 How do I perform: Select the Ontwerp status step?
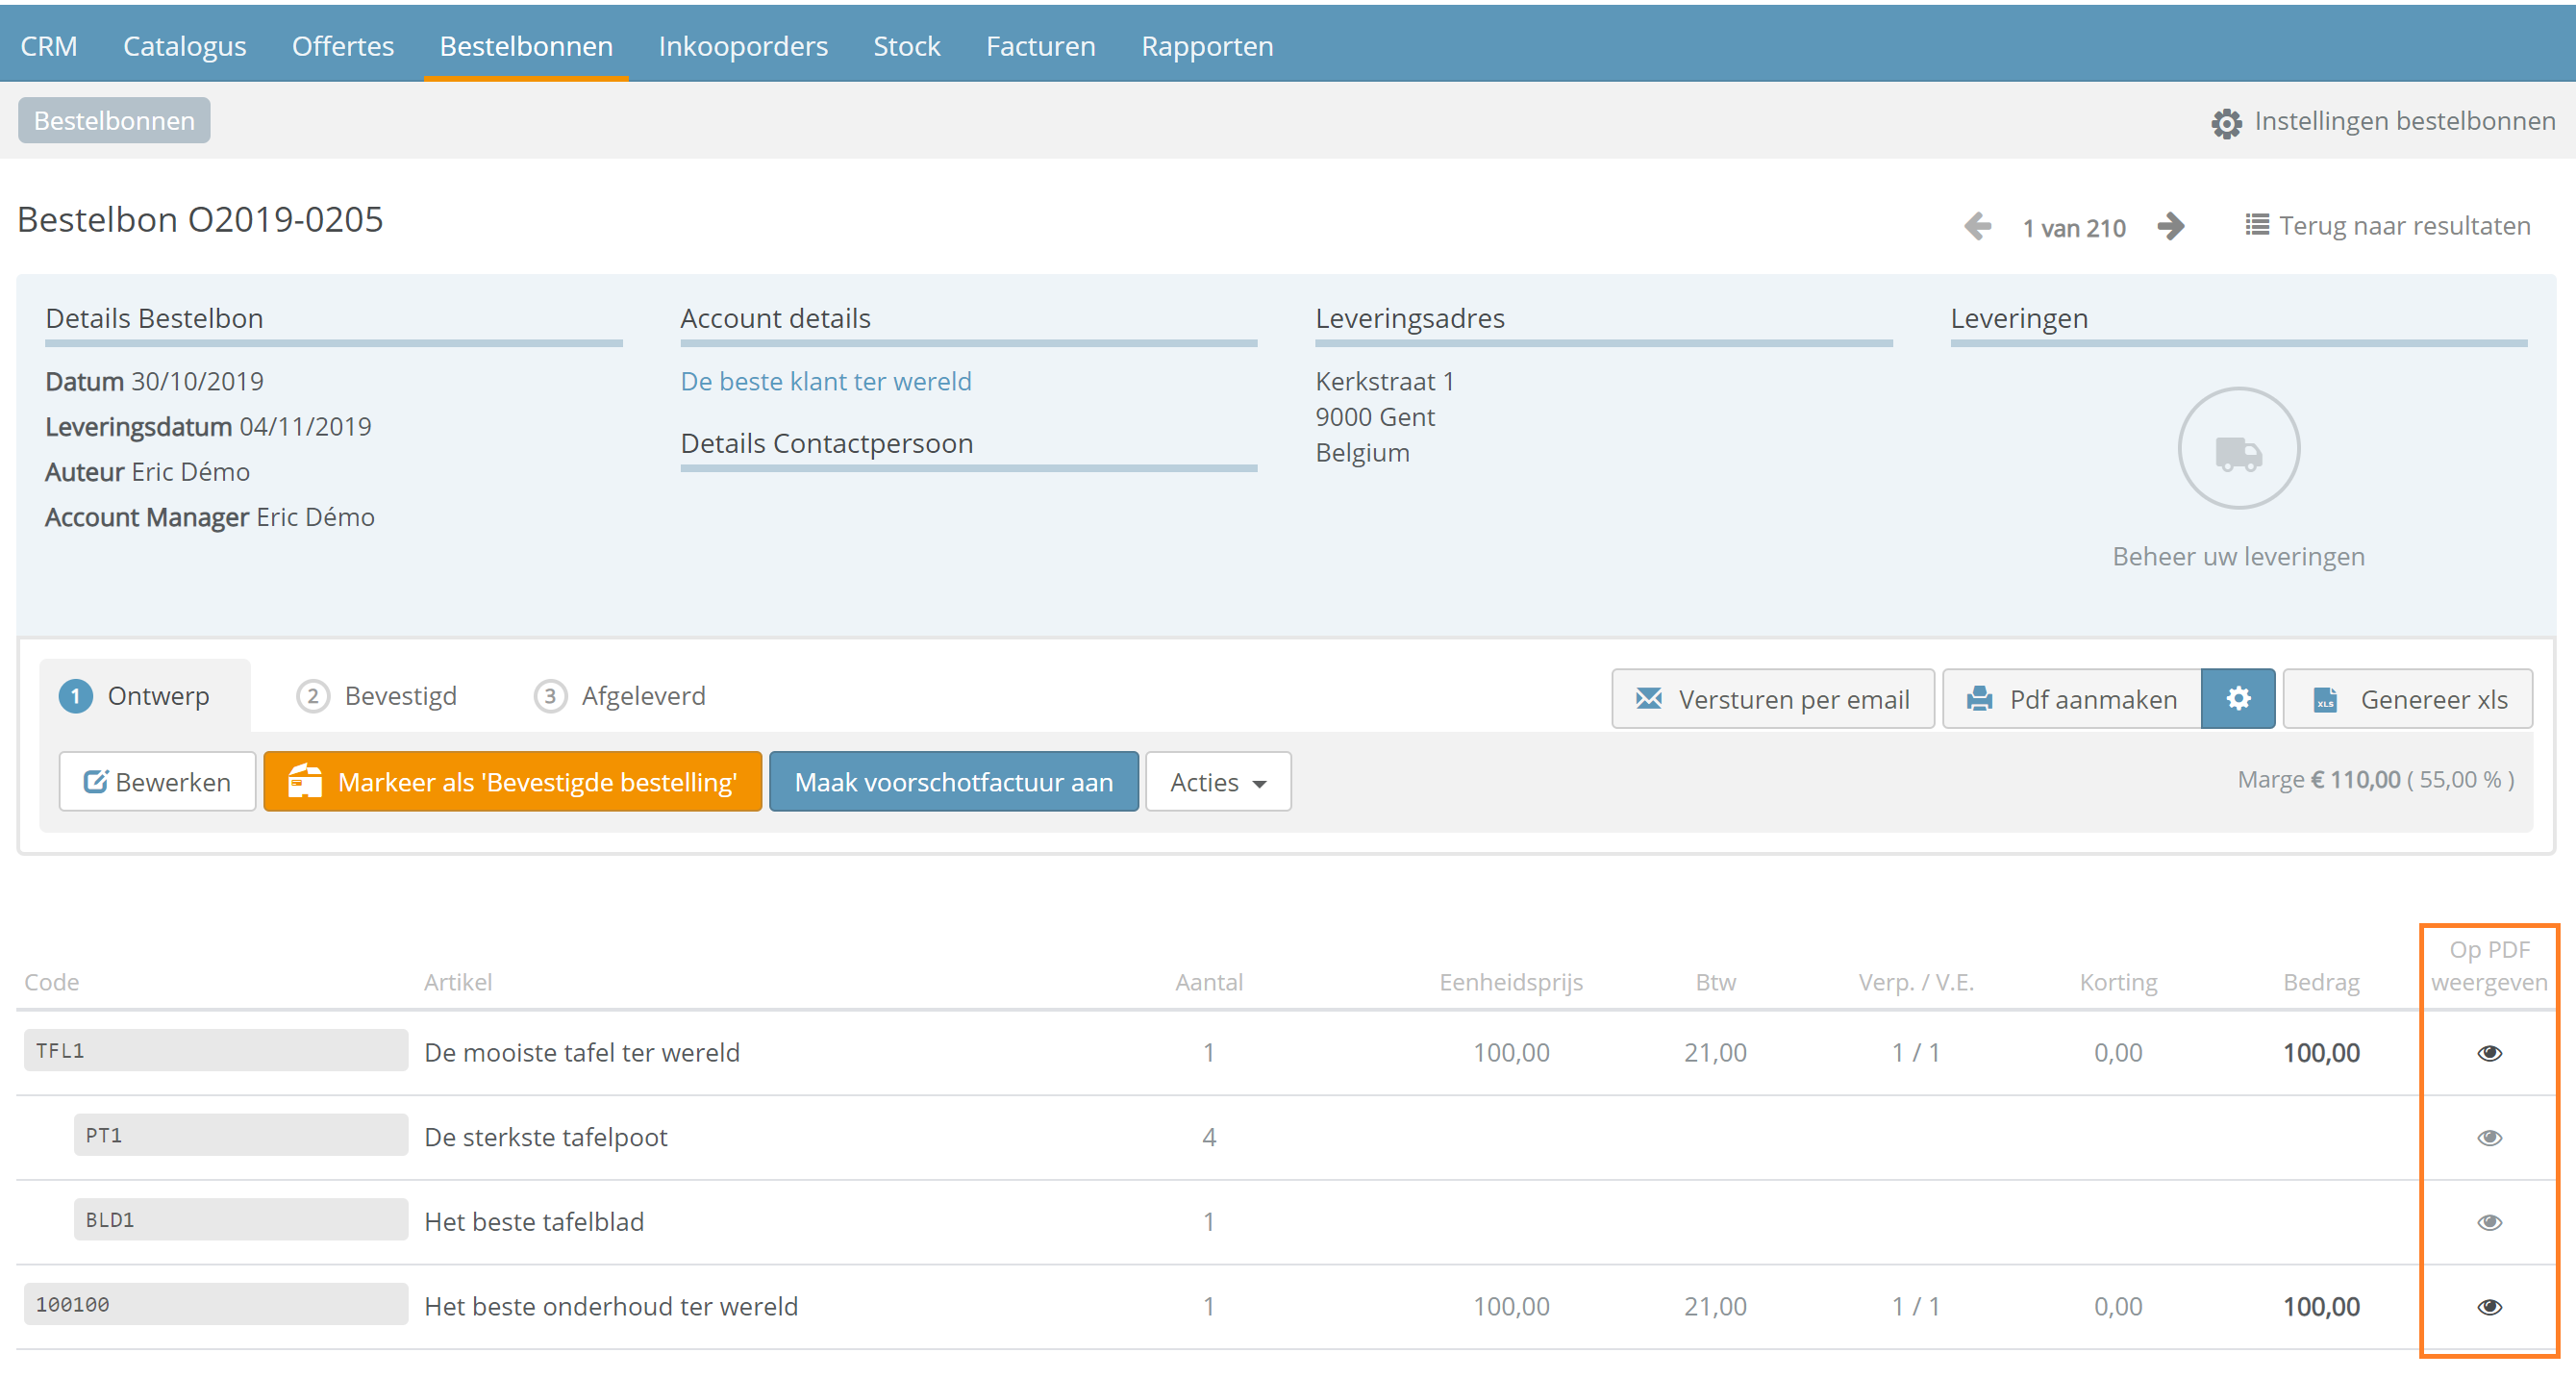145,695
